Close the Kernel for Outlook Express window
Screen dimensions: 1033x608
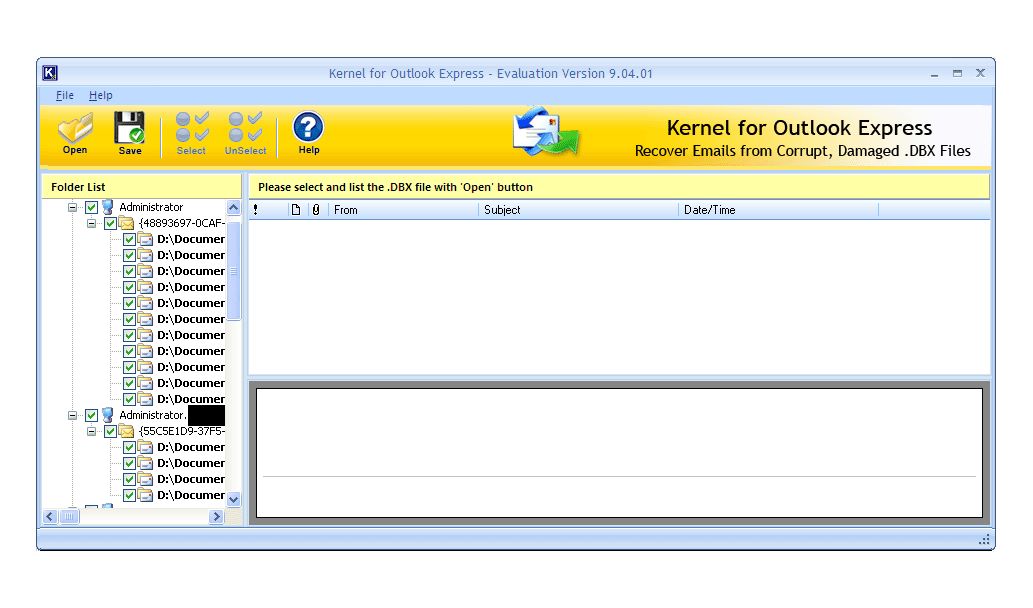[980, 74]
